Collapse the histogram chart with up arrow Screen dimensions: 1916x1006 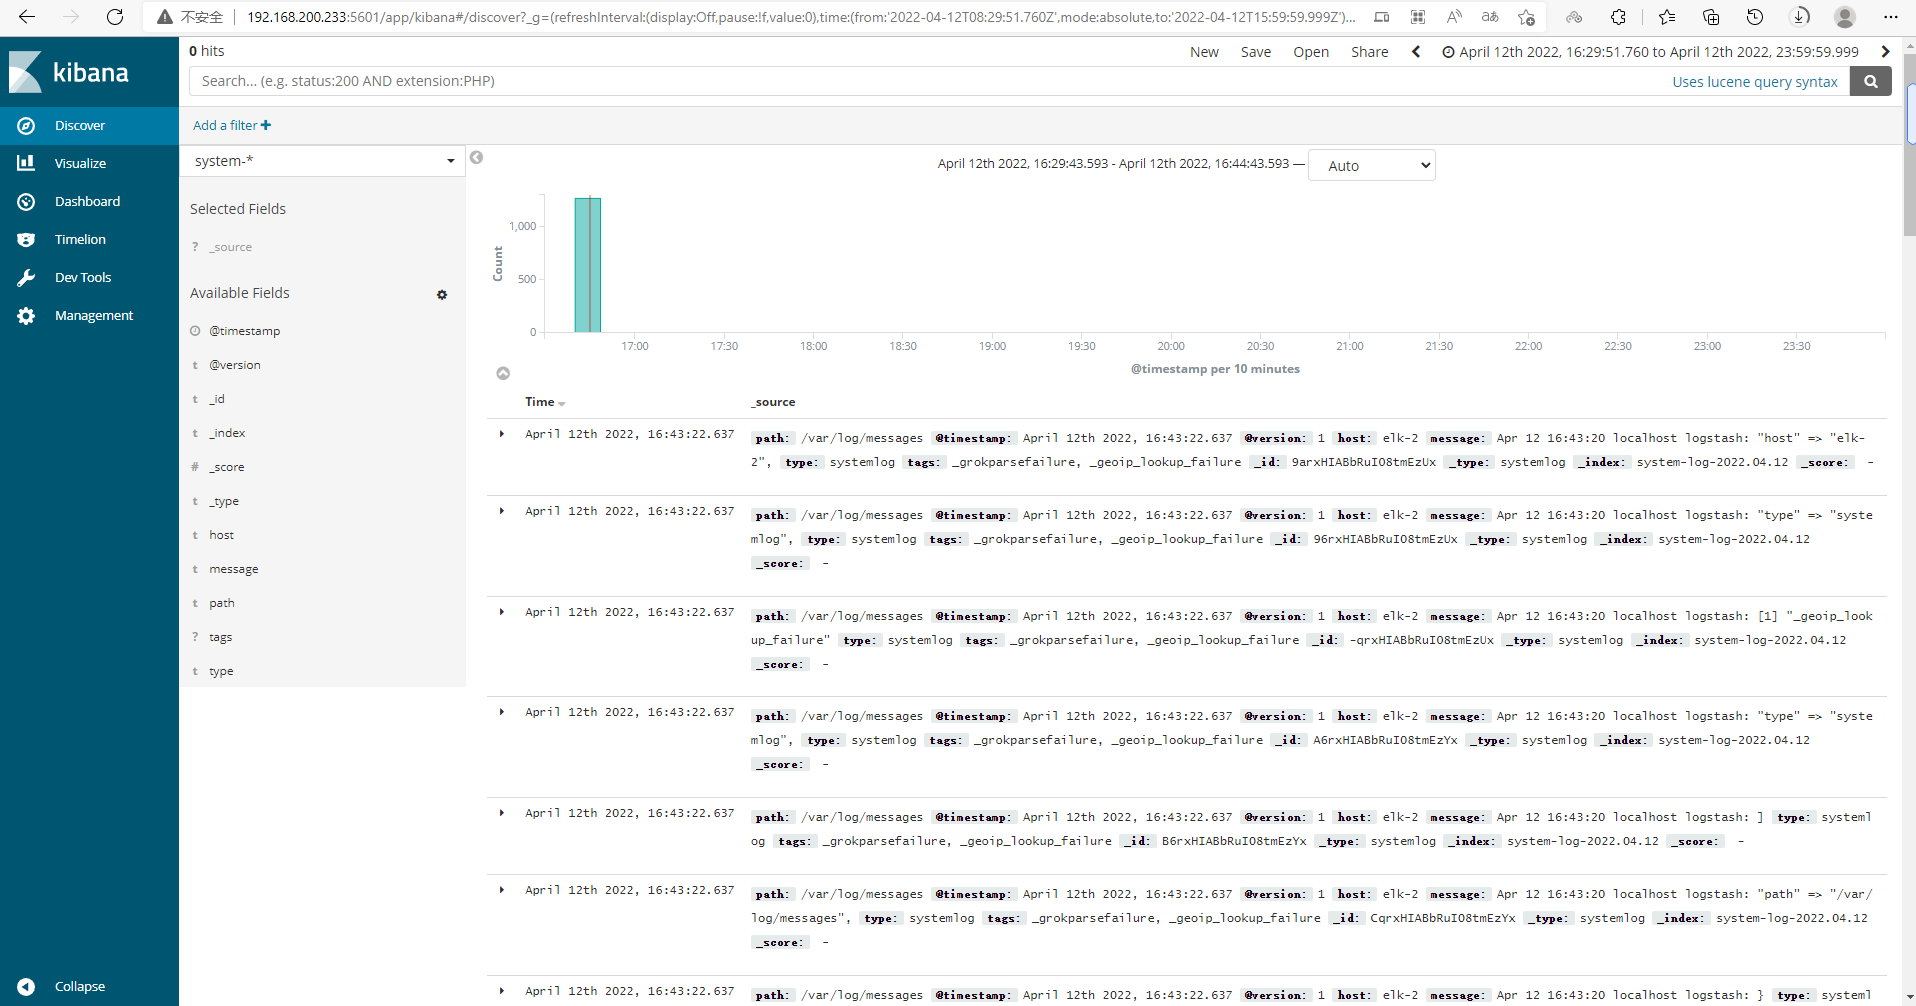[503, 373]
